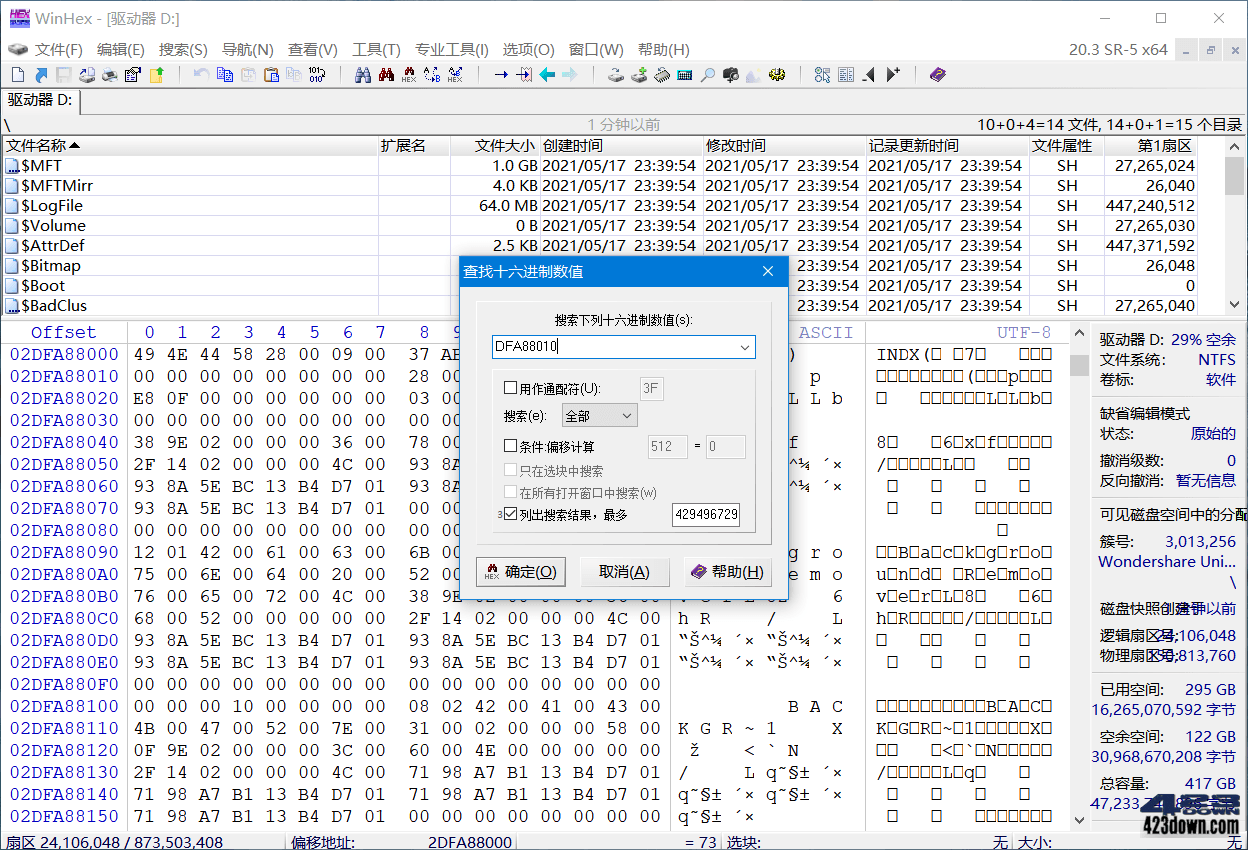Click the Copy toolbar icon
1248x850 pixels.
coord(226,75)
